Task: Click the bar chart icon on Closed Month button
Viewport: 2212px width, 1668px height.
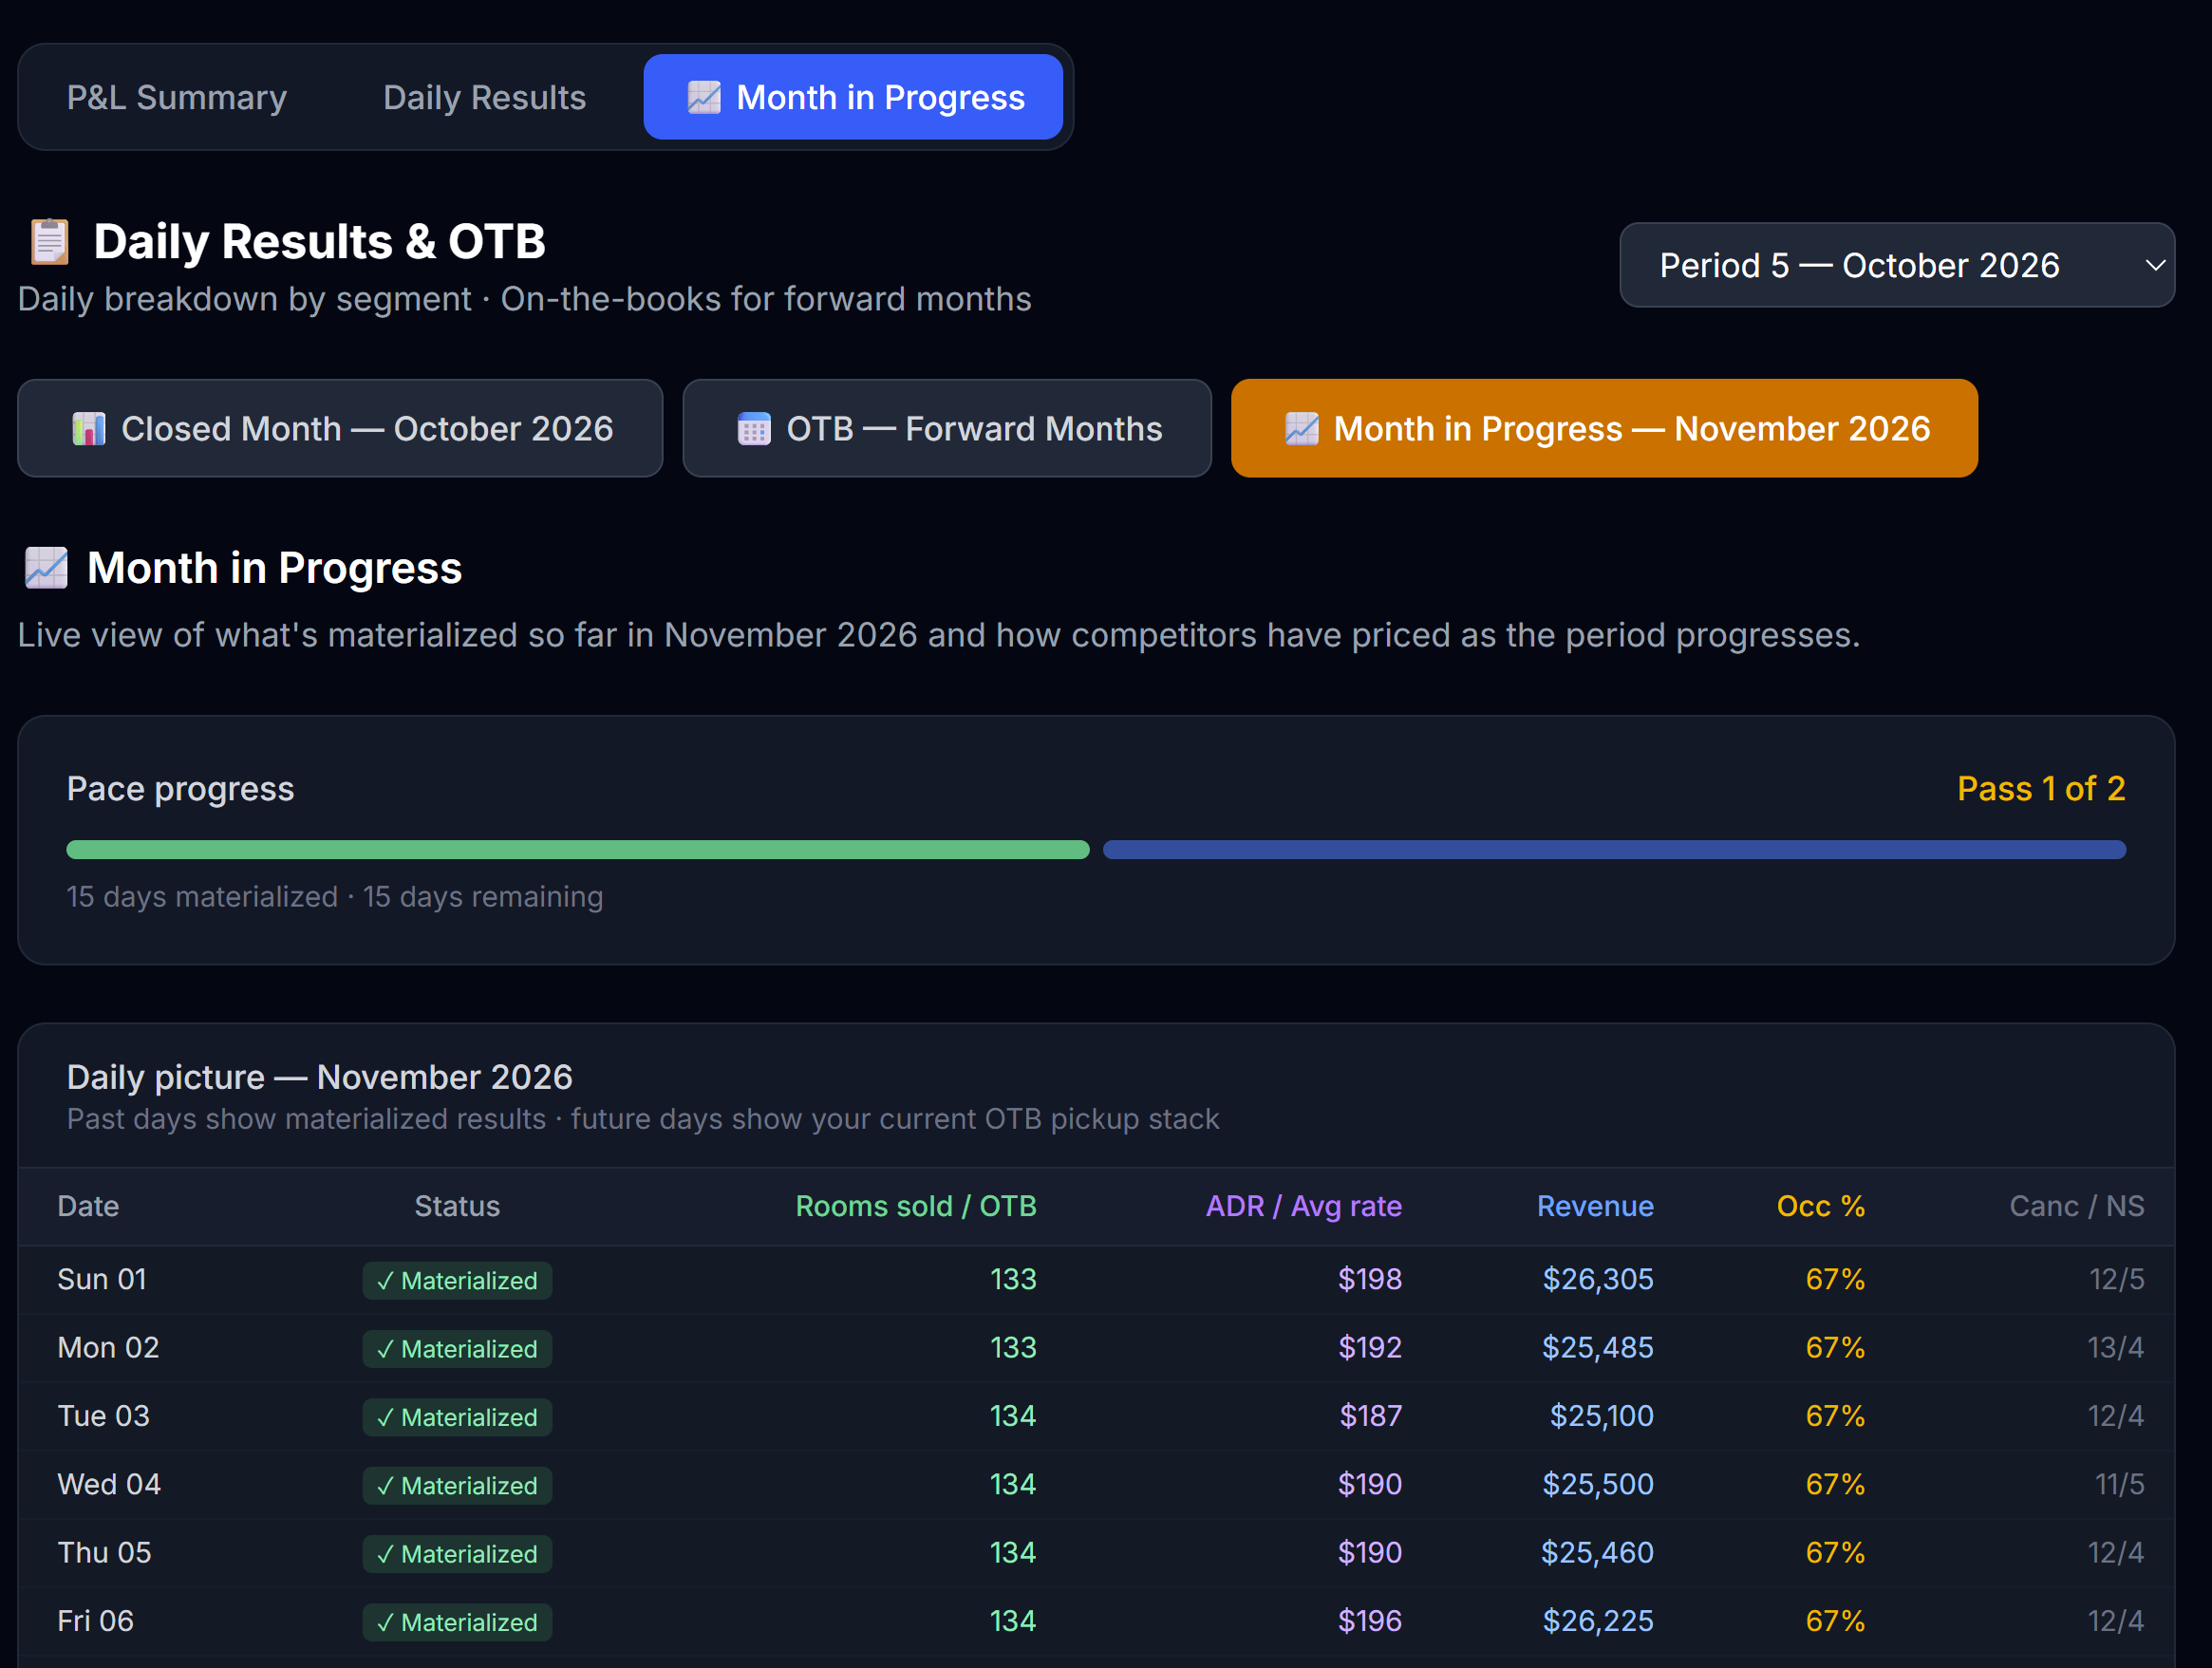Action: (x=89, y=429)
